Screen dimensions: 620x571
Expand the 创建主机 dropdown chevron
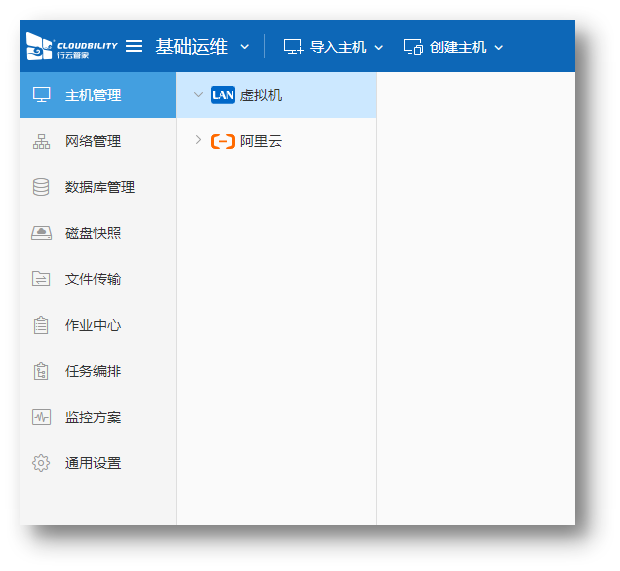pos(499,48)
